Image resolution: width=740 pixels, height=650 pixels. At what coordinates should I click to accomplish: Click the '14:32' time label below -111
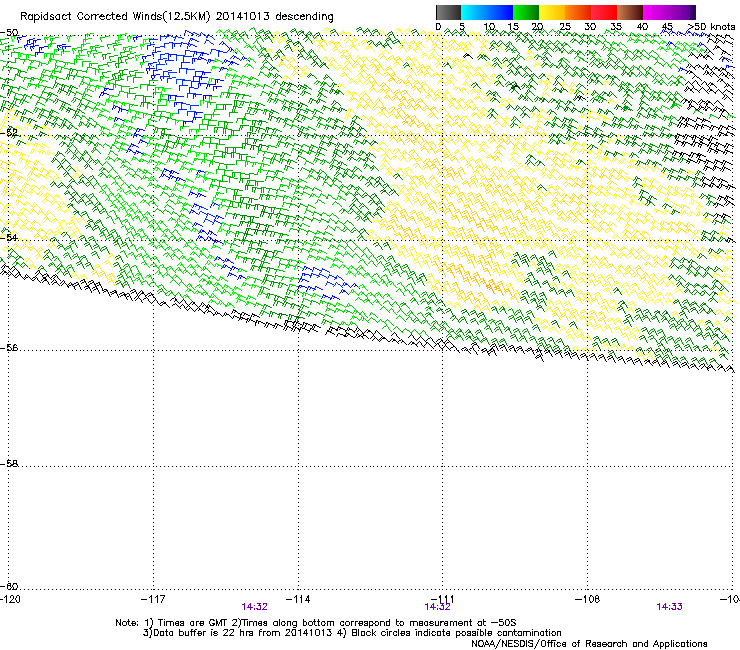click(437, 607)
